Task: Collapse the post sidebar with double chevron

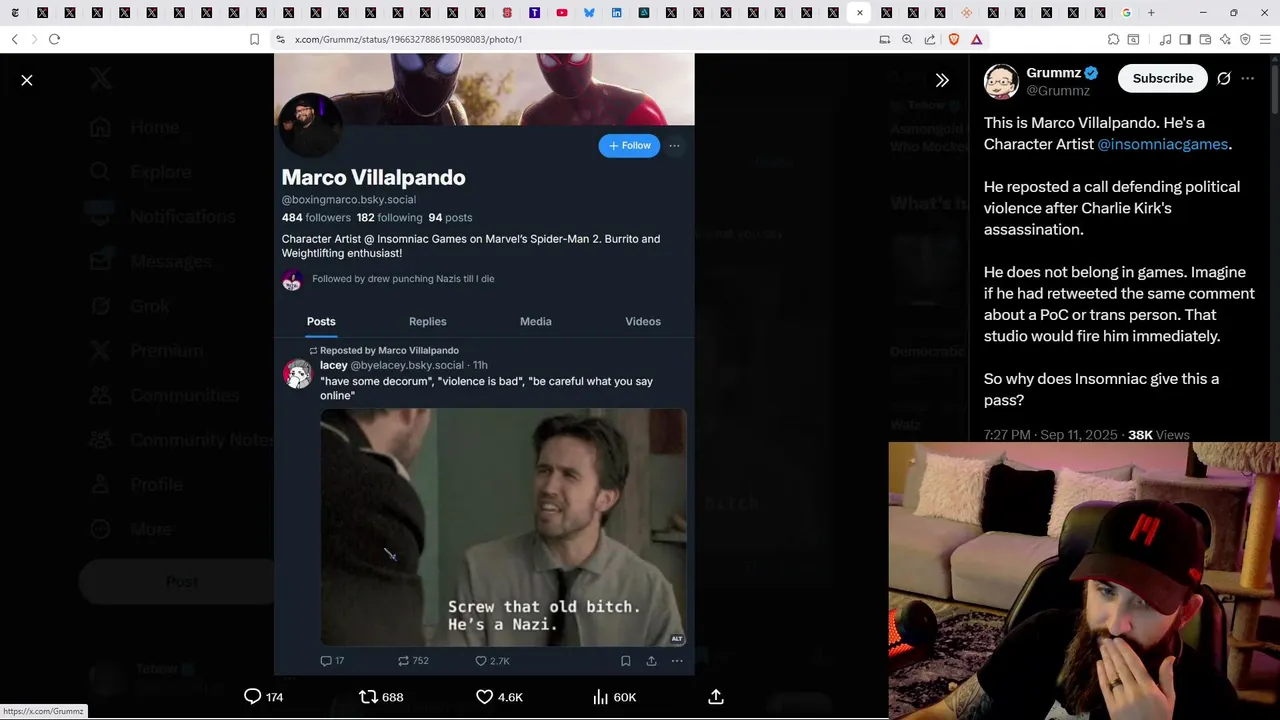Action: click(x=942, y=80)
